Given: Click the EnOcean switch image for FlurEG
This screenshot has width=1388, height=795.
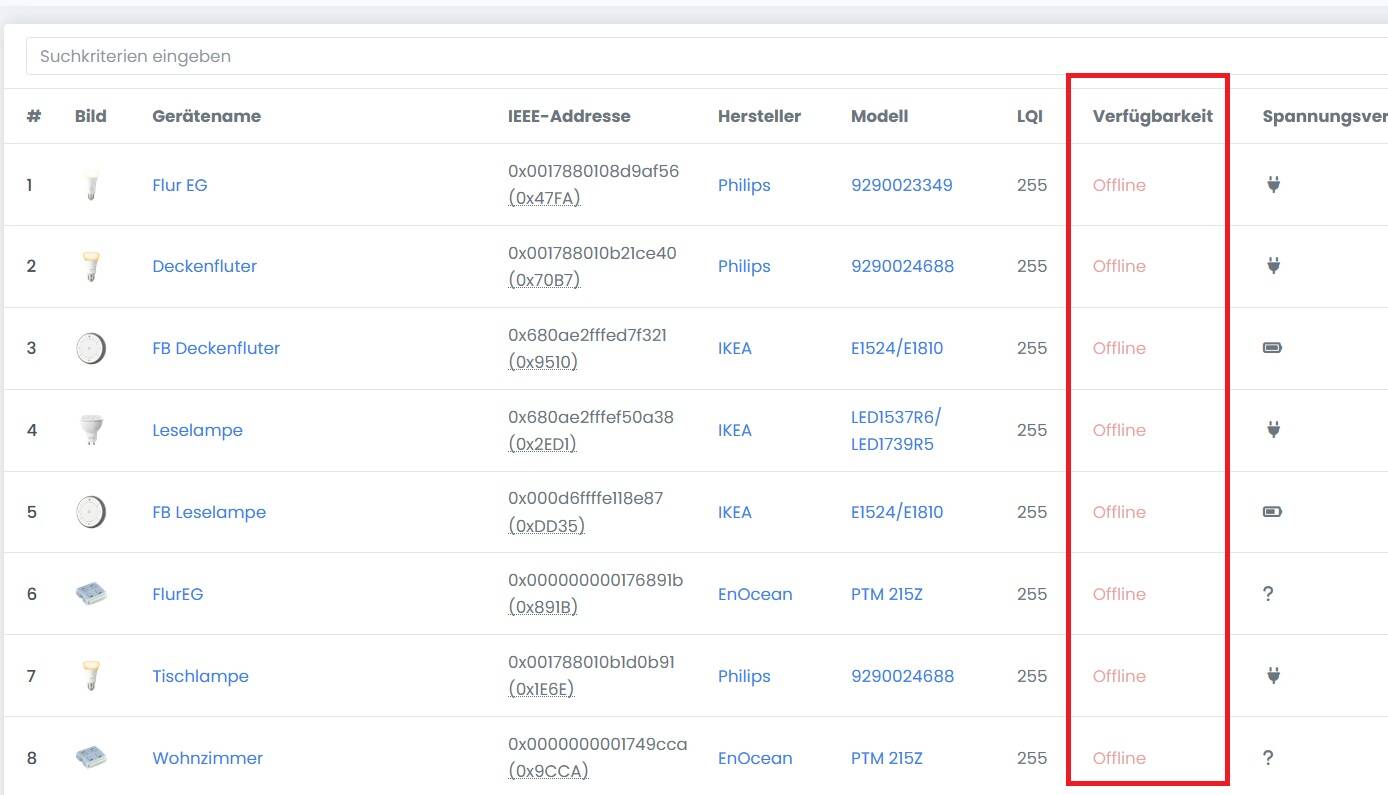Looking at the screenshot, I should 91,594.
